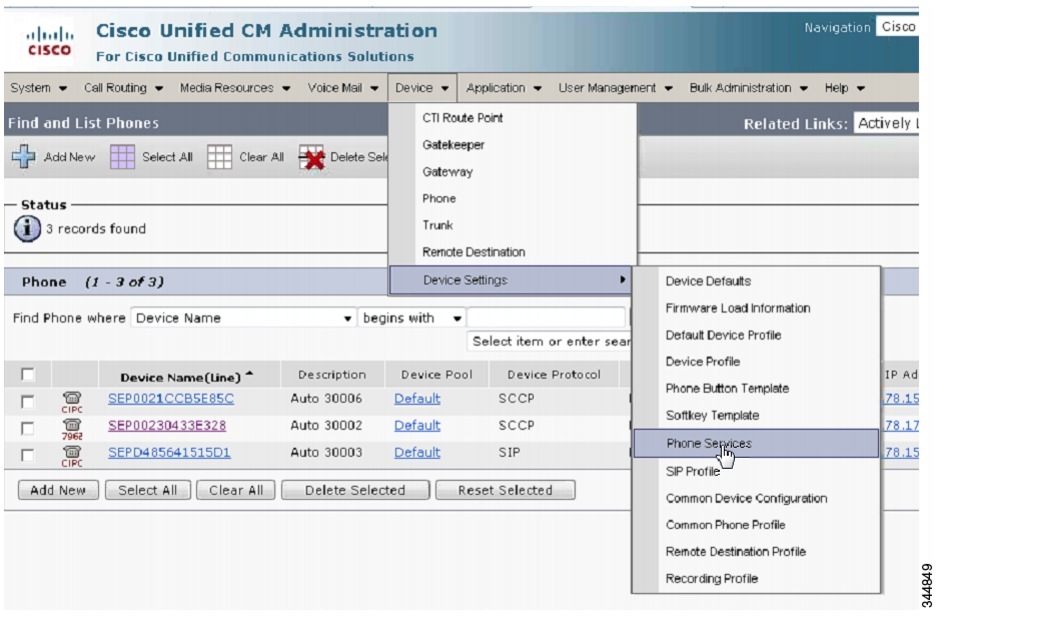
Task: Click the info icon beside 3 records found
Action: pos(27,229)
